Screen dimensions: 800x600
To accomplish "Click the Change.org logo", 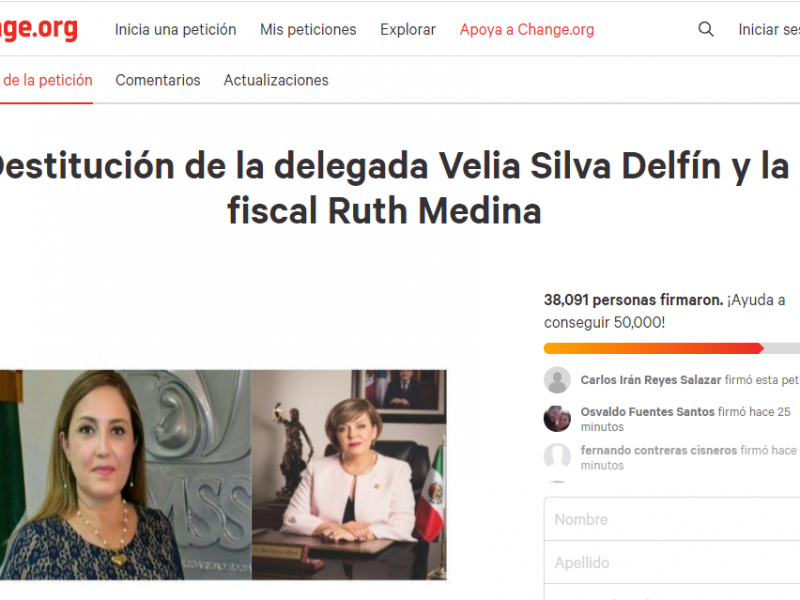I will point(39,28).
